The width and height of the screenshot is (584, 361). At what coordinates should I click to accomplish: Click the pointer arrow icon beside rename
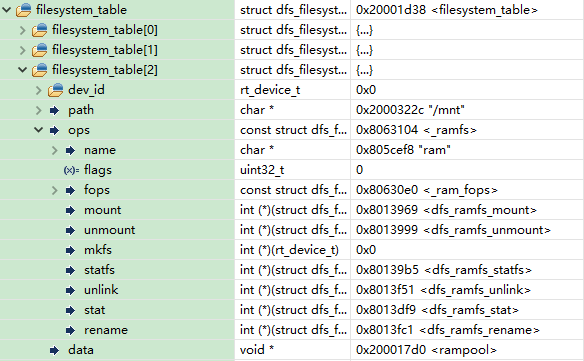pos(70,330)
